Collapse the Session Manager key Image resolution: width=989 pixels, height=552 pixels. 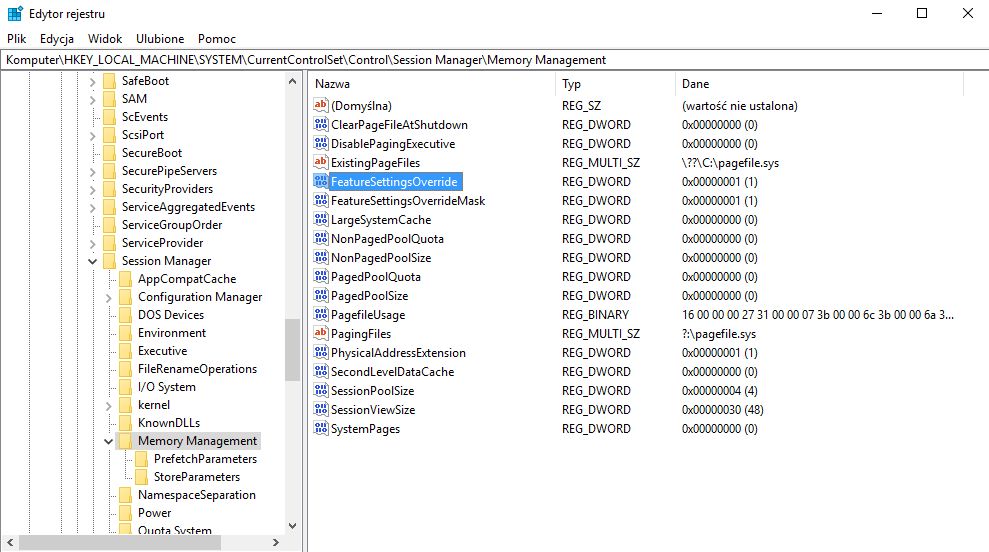pos(93,261)
